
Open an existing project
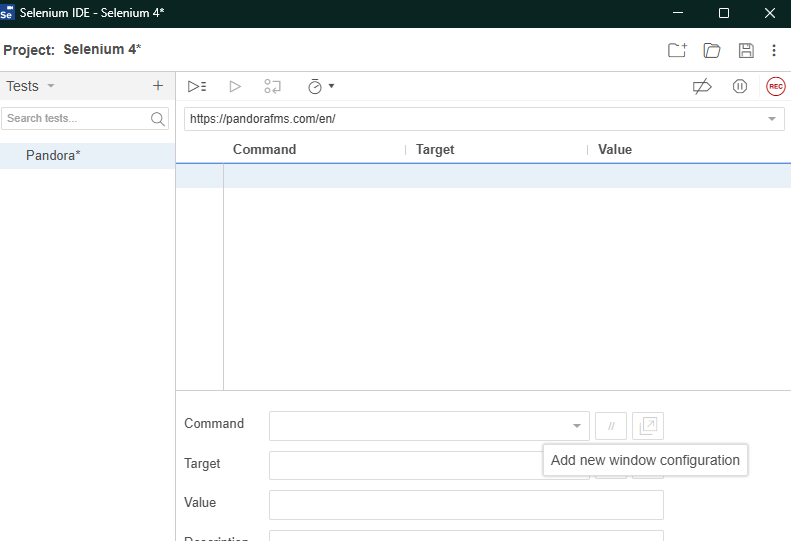point(712,50)
